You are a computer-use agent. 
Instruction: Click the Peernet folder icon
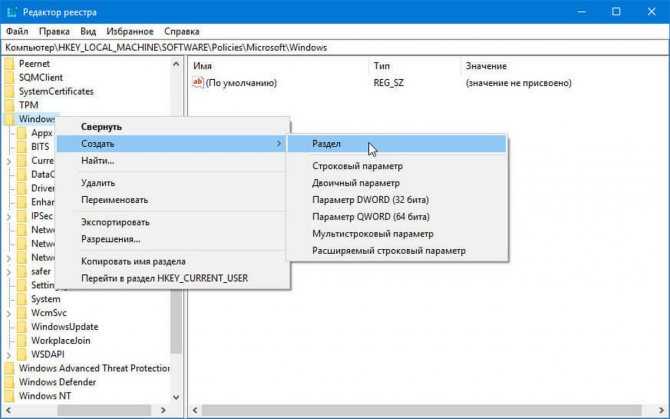[x=9, y=64]
